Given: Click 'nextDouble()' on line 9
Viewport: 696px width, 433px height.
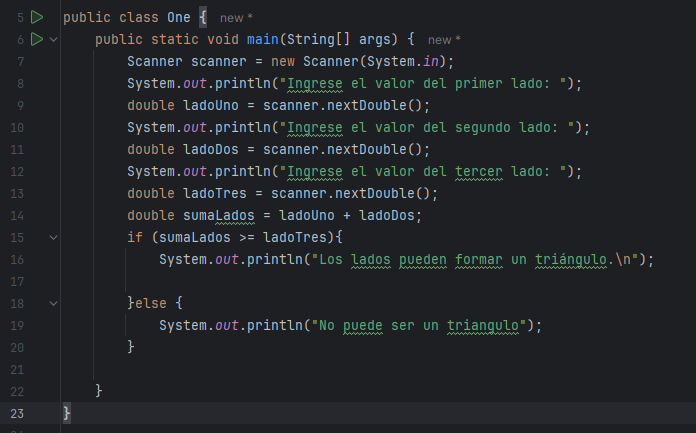Looking at the screenshot, I should coord(374,105).
